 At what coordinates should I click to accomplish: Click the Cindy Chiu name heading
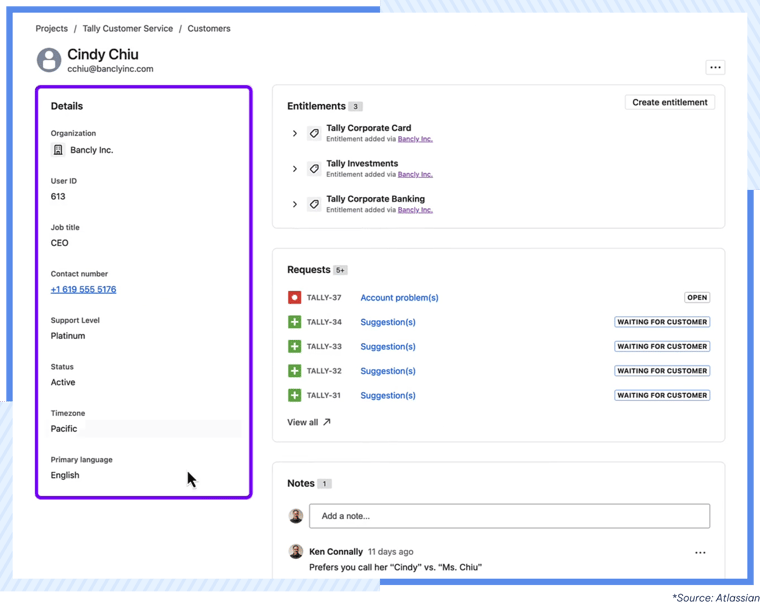(x=103, y=54)
